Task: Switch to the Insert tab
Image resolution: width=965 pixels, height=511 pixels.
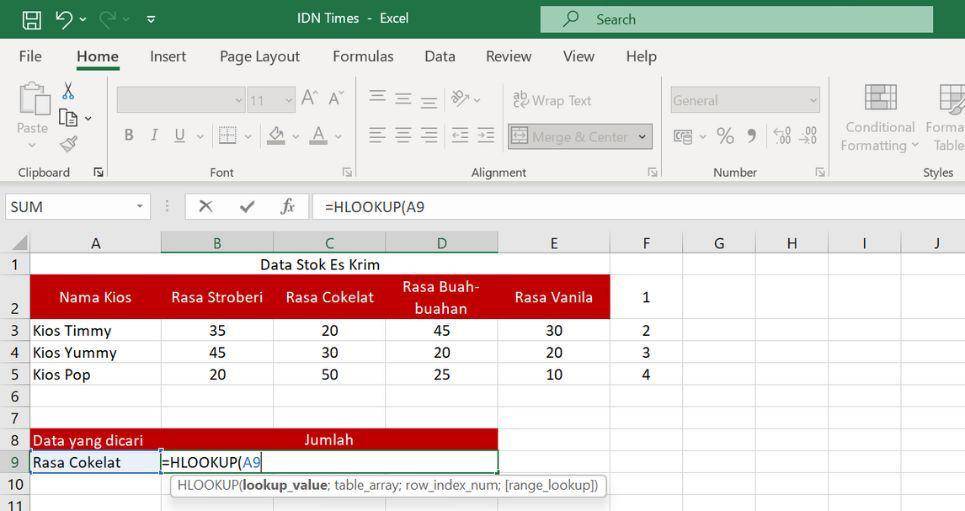Action: [167, 56]
